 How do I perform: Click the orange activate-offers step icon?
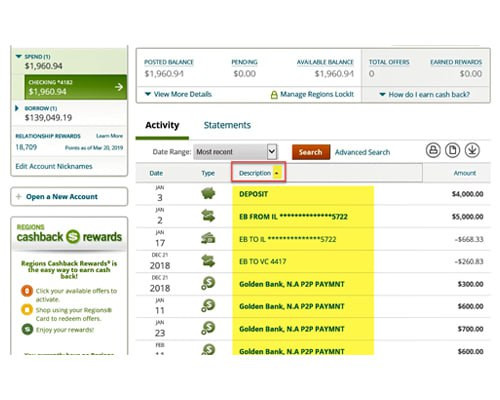coord(27,291)
